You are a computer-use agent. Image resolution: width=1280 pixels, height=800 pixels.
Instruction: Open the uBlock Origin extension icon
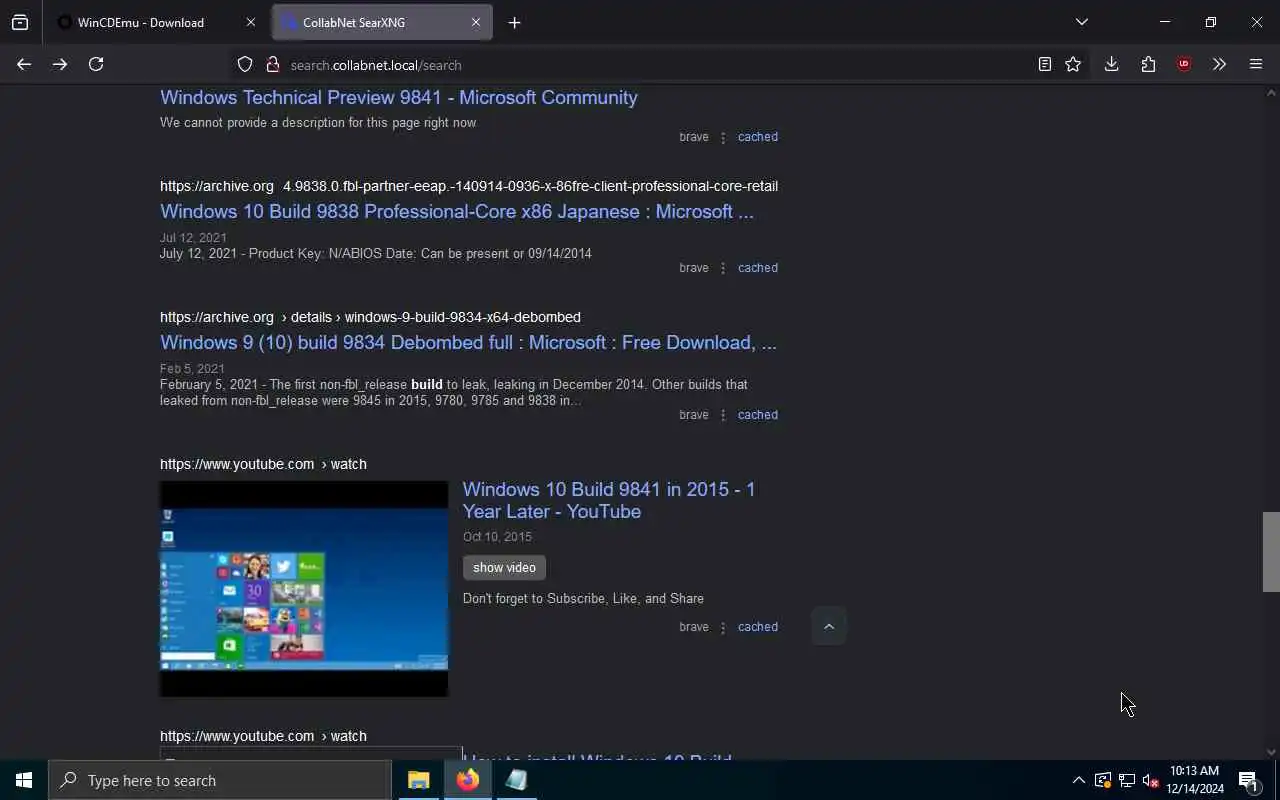click(x=1184, y=64)
